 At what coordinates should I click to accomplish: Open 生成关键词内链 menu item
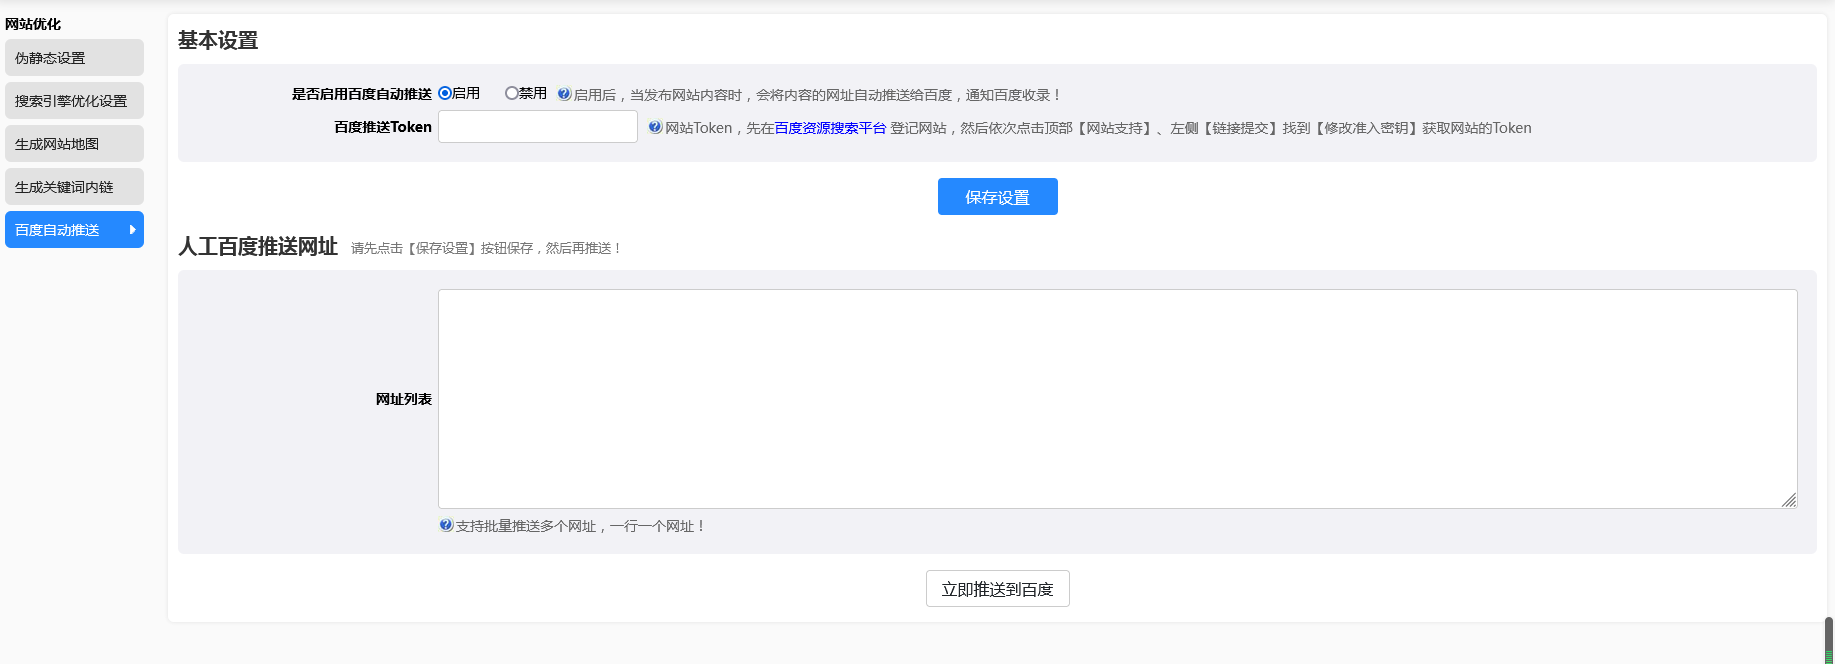click(x=74, y=187)
